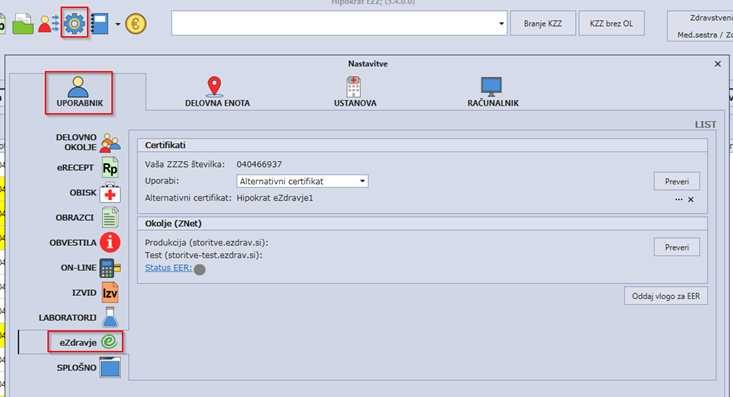Open the ON-LINE card reader section
The height and width of the screenshot is (397, 733).
point(90,268)
